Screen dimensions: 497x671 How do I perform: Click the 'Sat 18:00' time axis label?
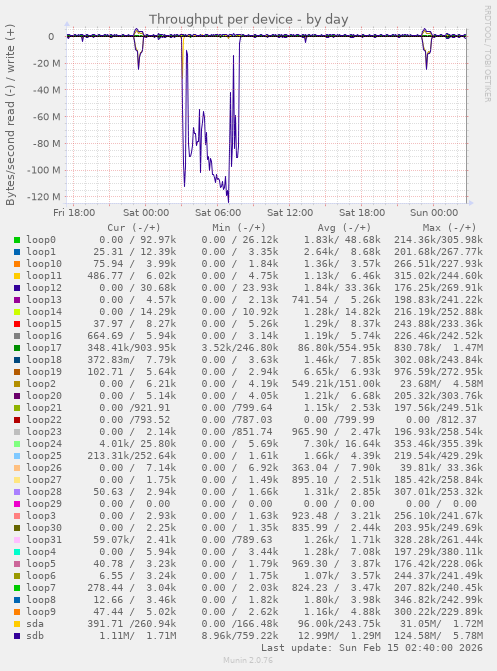[x=362, y=213]
